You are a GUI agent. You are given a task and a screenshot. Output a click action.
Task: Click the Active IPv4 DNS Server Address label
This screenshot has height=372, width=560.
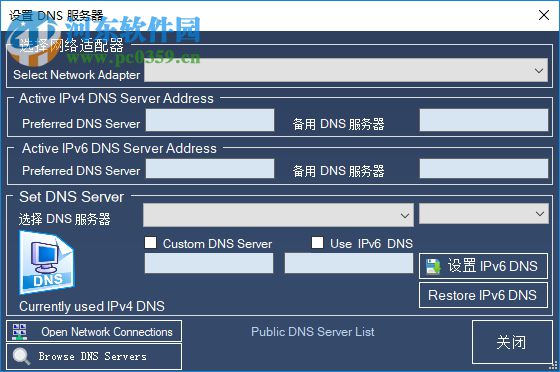116,99
